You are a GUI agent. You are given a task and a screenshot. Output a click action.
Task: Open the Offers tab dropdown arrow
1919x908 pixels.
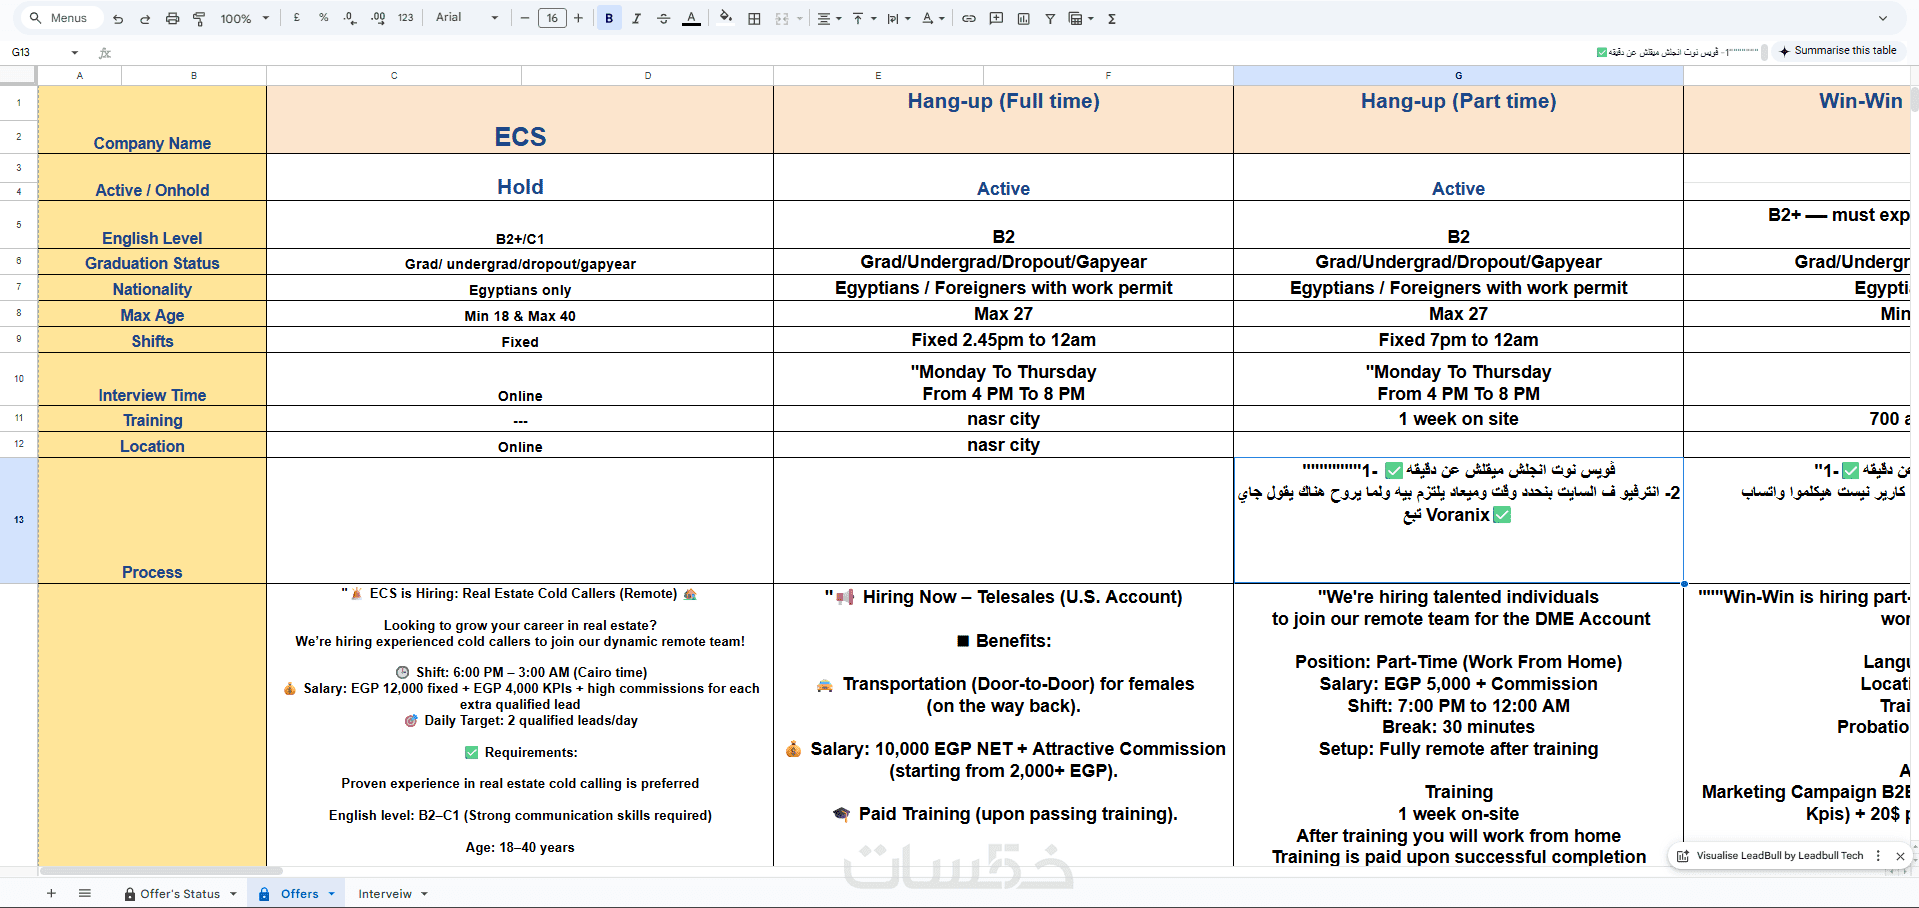[331, 894]
